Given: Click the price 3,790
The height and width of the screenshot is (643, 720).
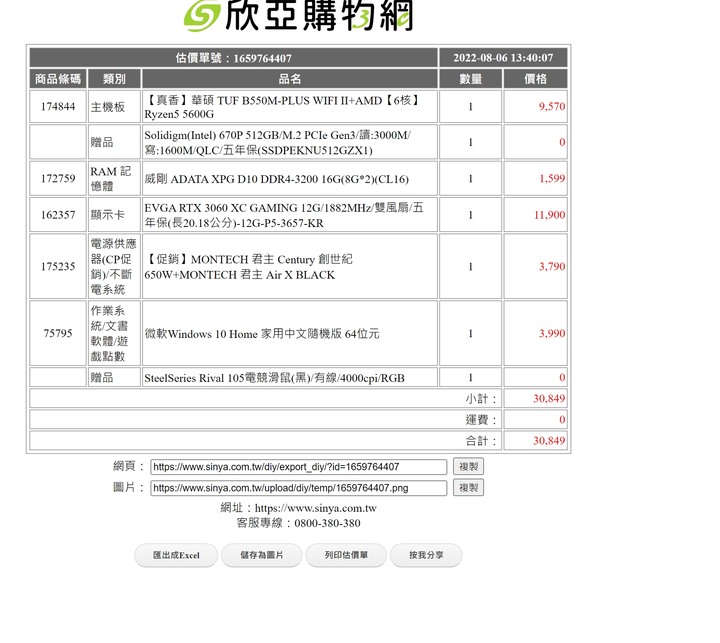Looking at the screenshot, I should click(551, 266).
